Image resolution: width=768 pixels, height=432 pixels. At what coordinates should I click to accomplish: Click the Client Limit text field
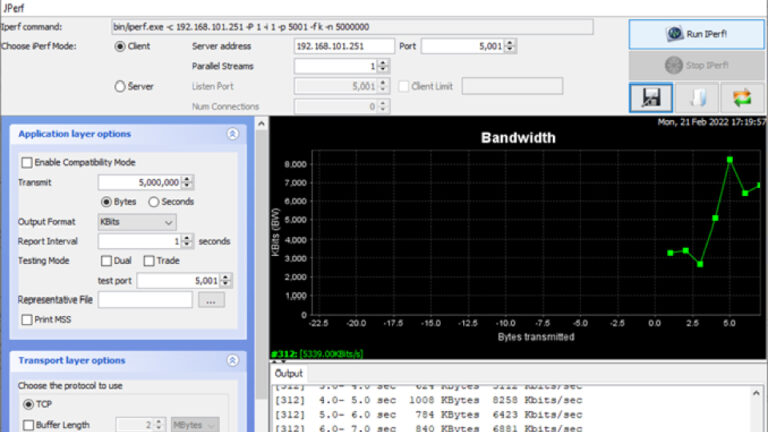(512, 87)
